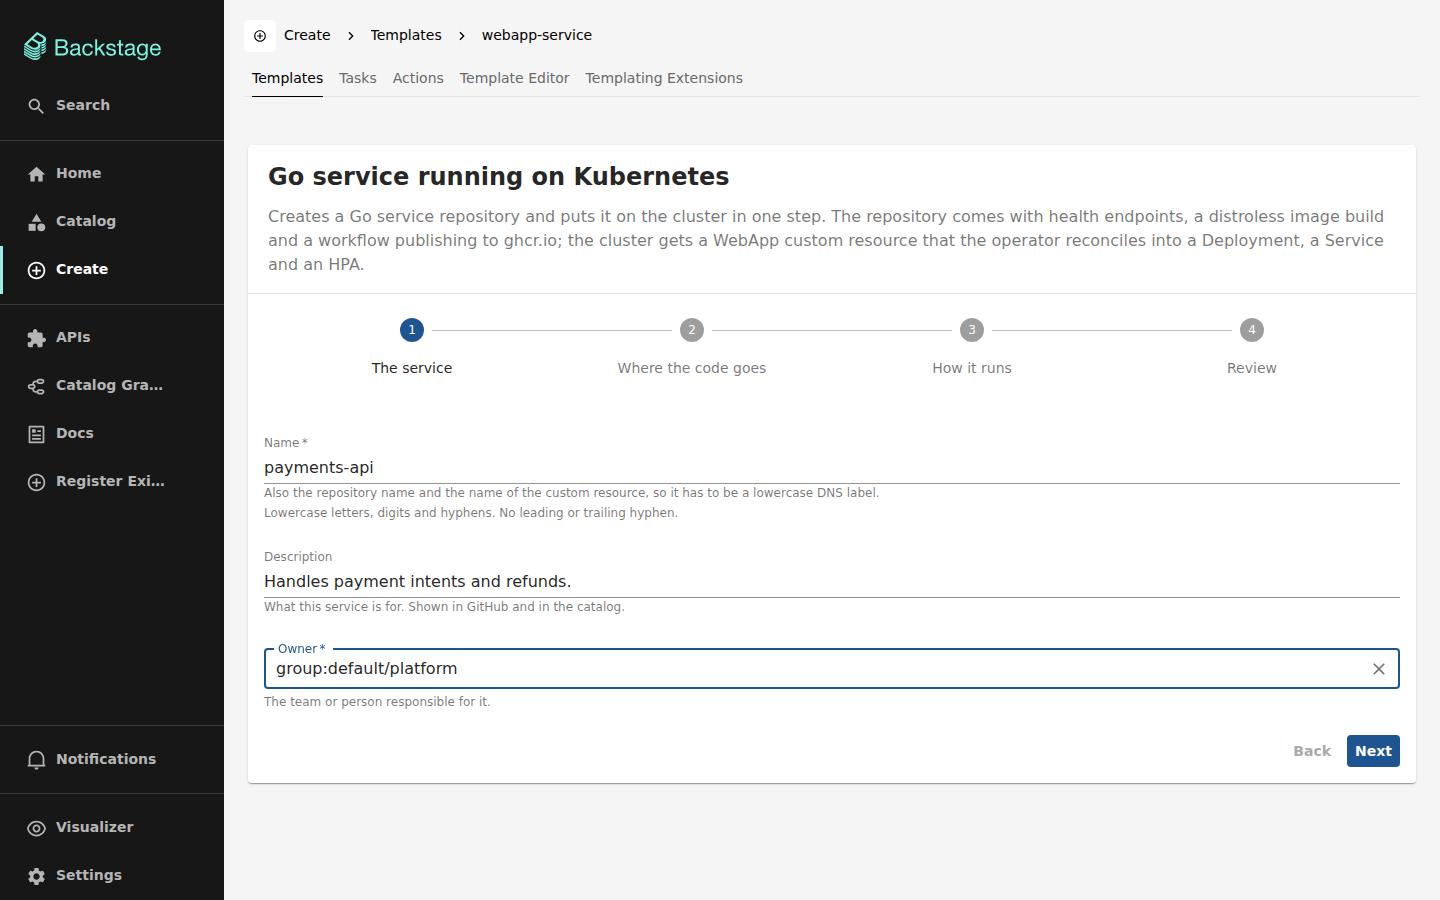1440x900 pixels.
Task: Open Search in the sidebar
Action: [x=112, y=105]
